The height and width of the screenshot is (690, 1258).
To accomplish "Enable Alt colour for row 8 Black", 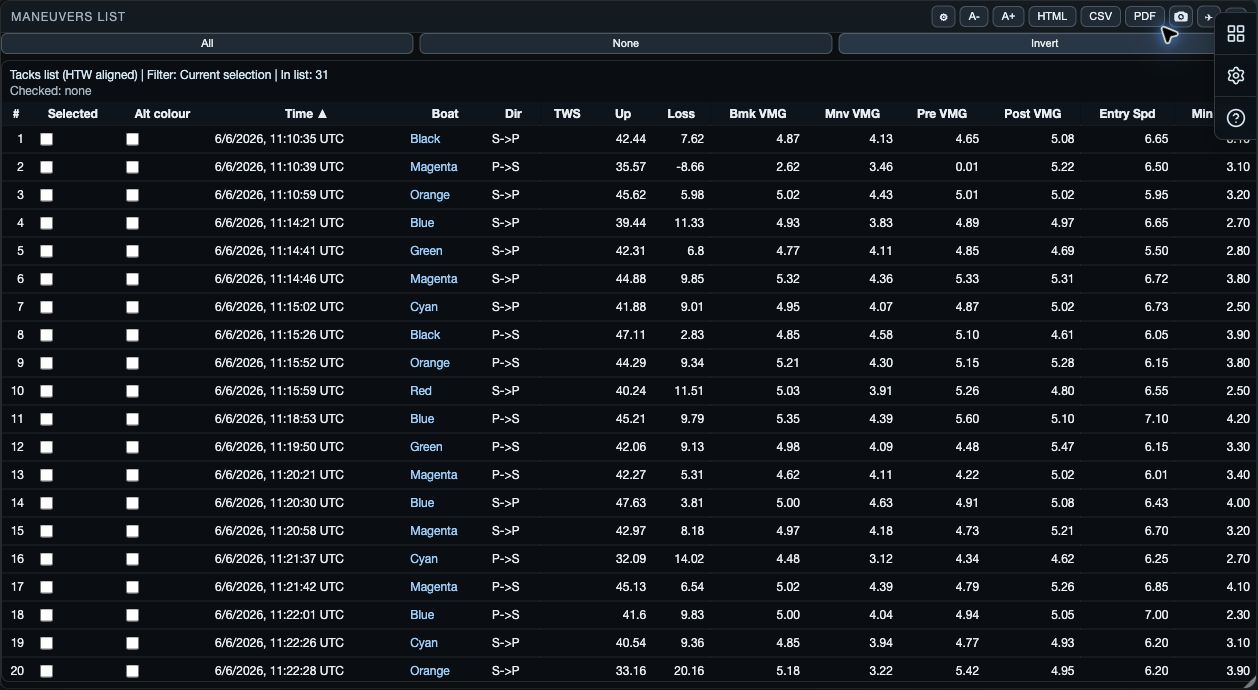I will 132,335.
